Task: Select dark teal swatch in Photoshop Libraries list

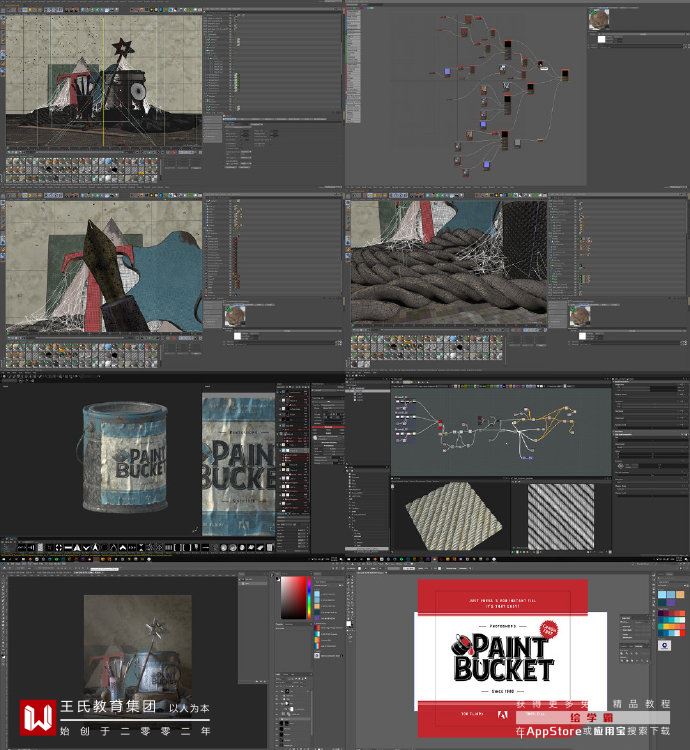Action: point(317,610)
